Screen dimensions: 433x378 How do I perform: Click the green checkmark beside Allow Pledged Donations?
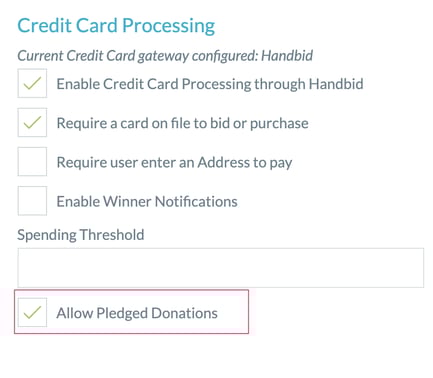coord(32,312)
